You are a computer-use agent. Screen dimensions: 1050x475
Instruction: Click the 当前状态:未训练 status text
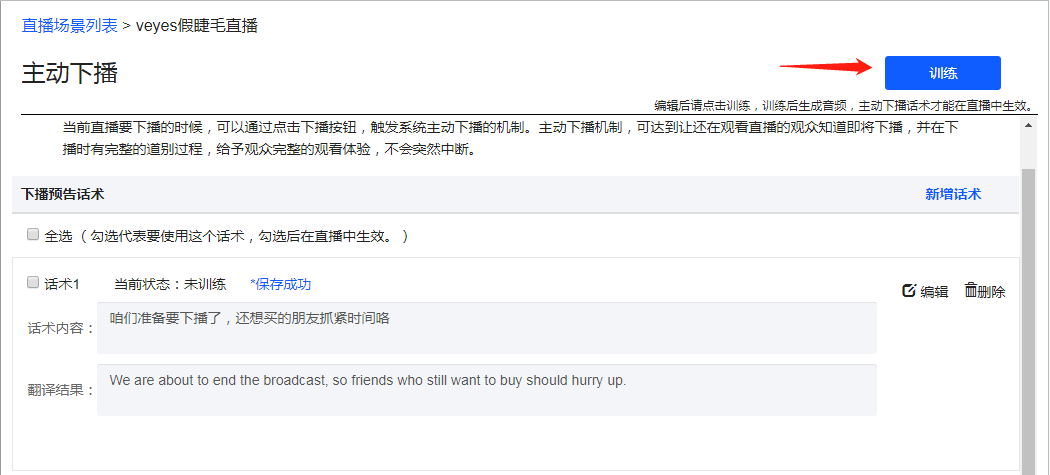170,284
